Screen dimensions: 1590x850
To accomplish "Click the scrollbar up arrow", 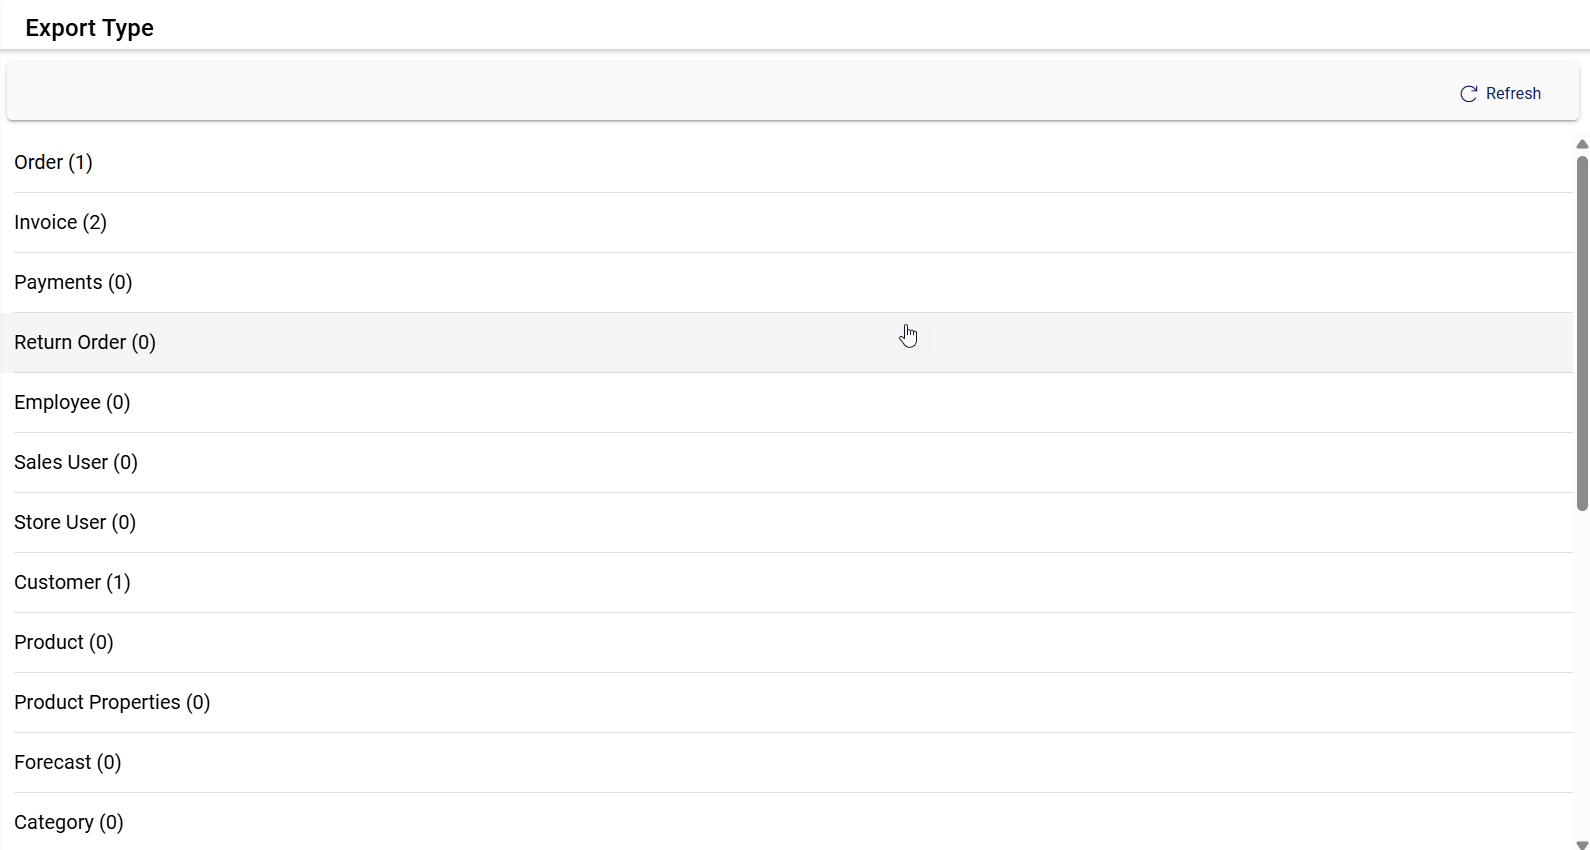I will (x=1582, y=145).
